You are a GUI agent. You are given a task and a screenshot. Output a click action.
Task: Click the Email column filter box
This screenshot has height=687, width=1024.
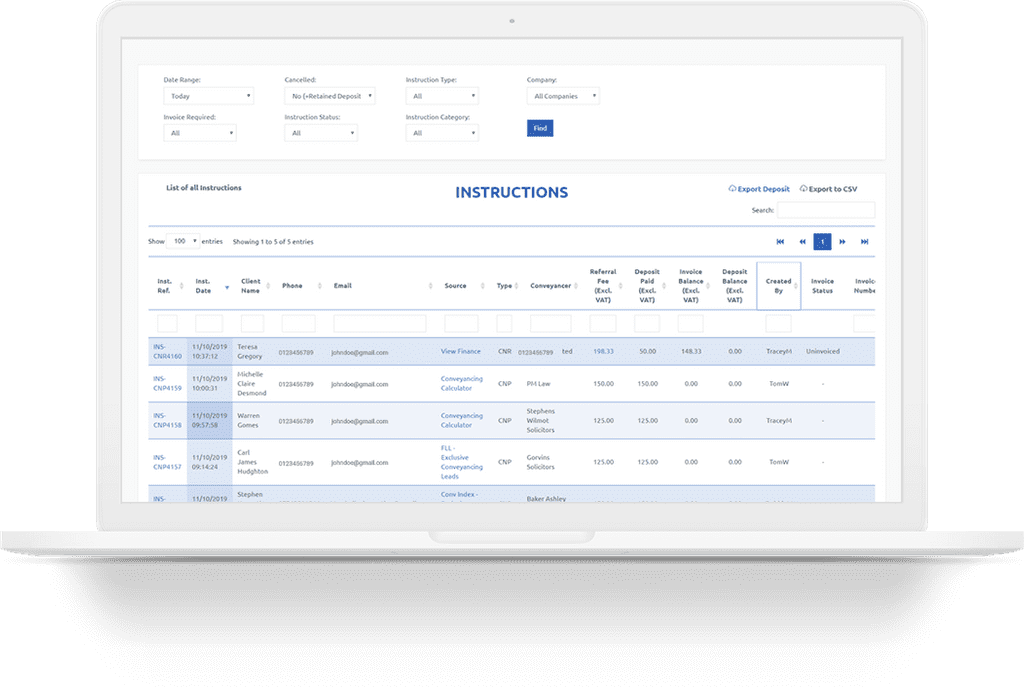point(379,324)
